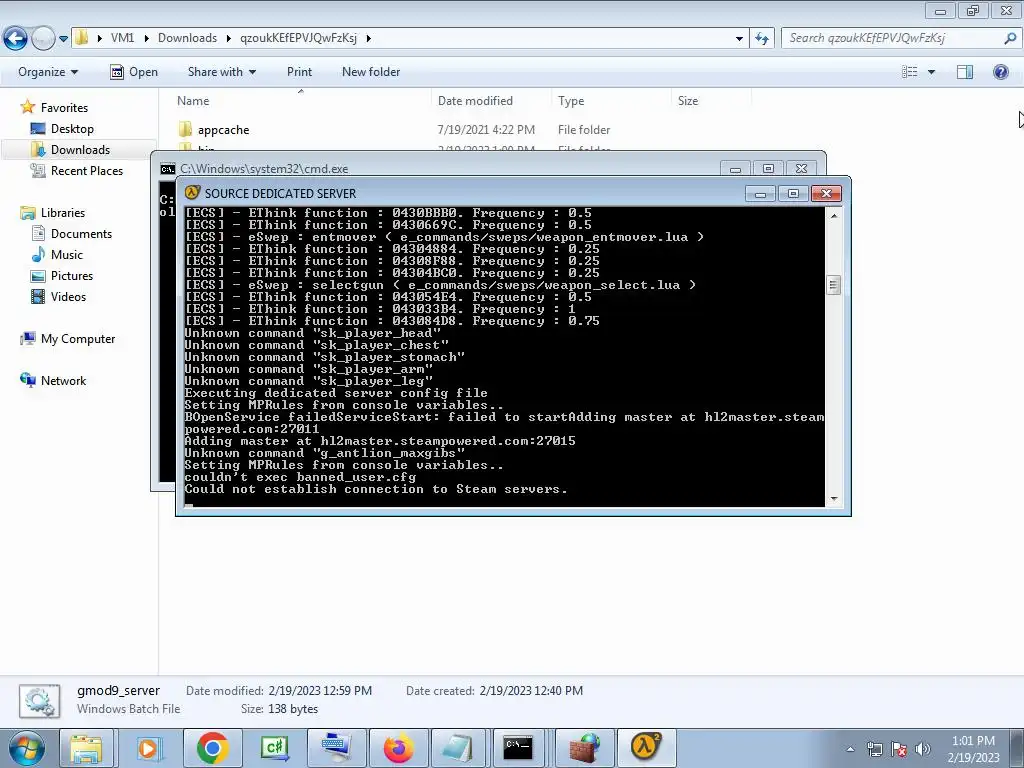This screenshot has height=768, width=1024.
Task: Click the Explorer Back navigation arrow
Action: tap(16, 39)
